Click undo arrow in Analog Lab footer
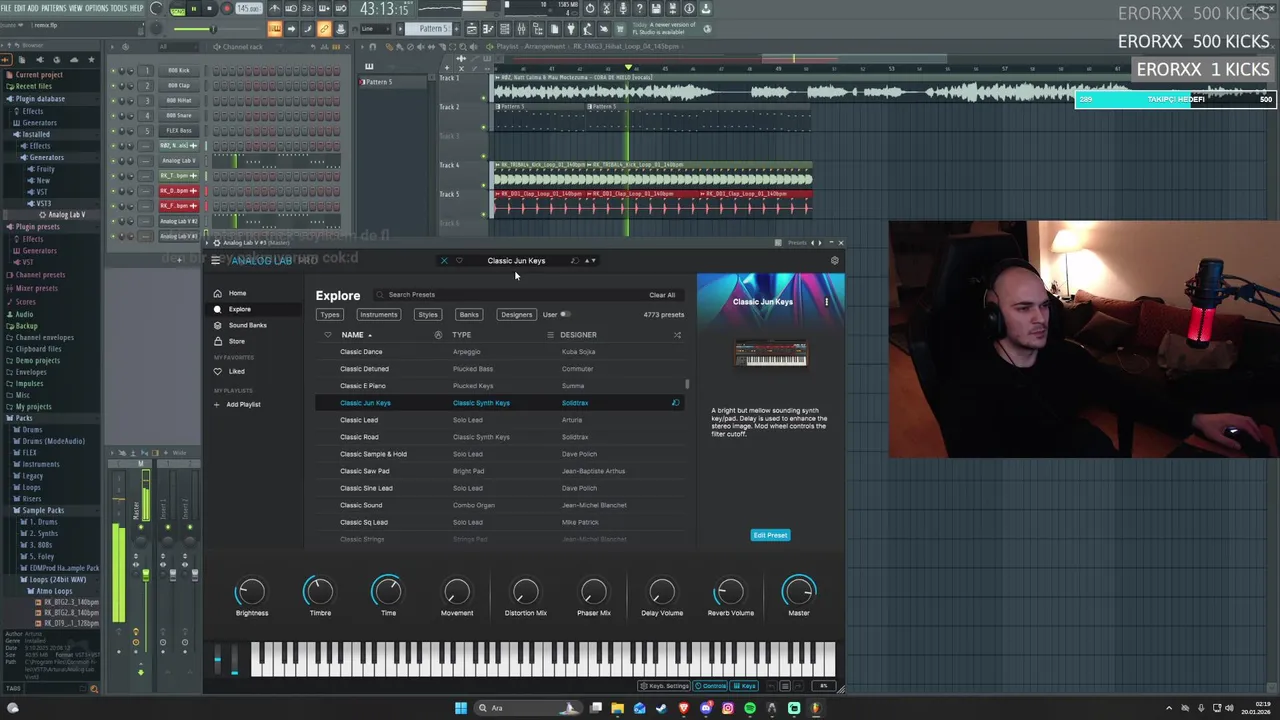1280x720 pixels. (771, 686)
